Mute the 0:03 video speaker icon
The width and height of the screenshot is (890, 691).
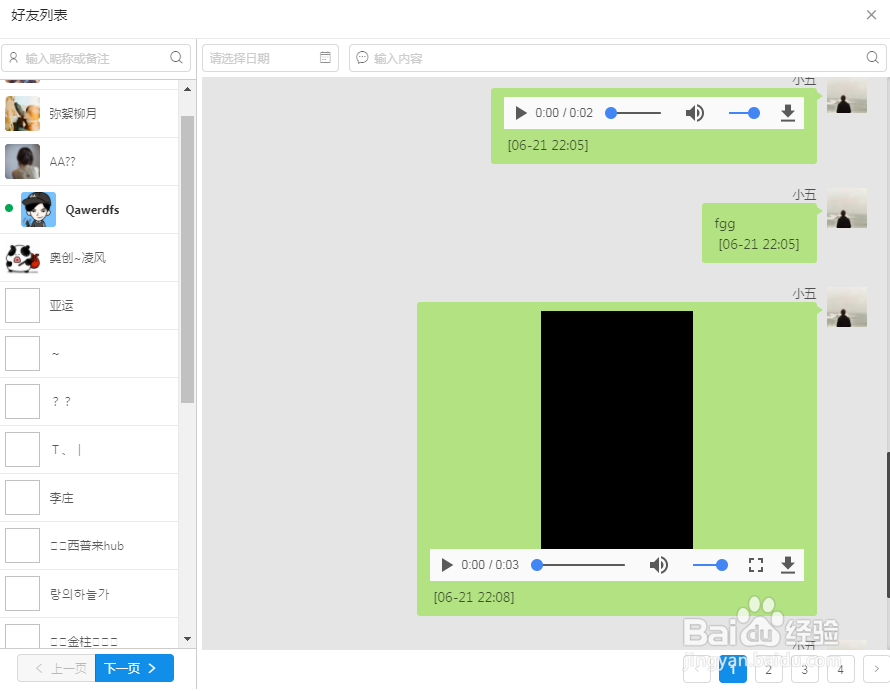click(x=658, y=565)
